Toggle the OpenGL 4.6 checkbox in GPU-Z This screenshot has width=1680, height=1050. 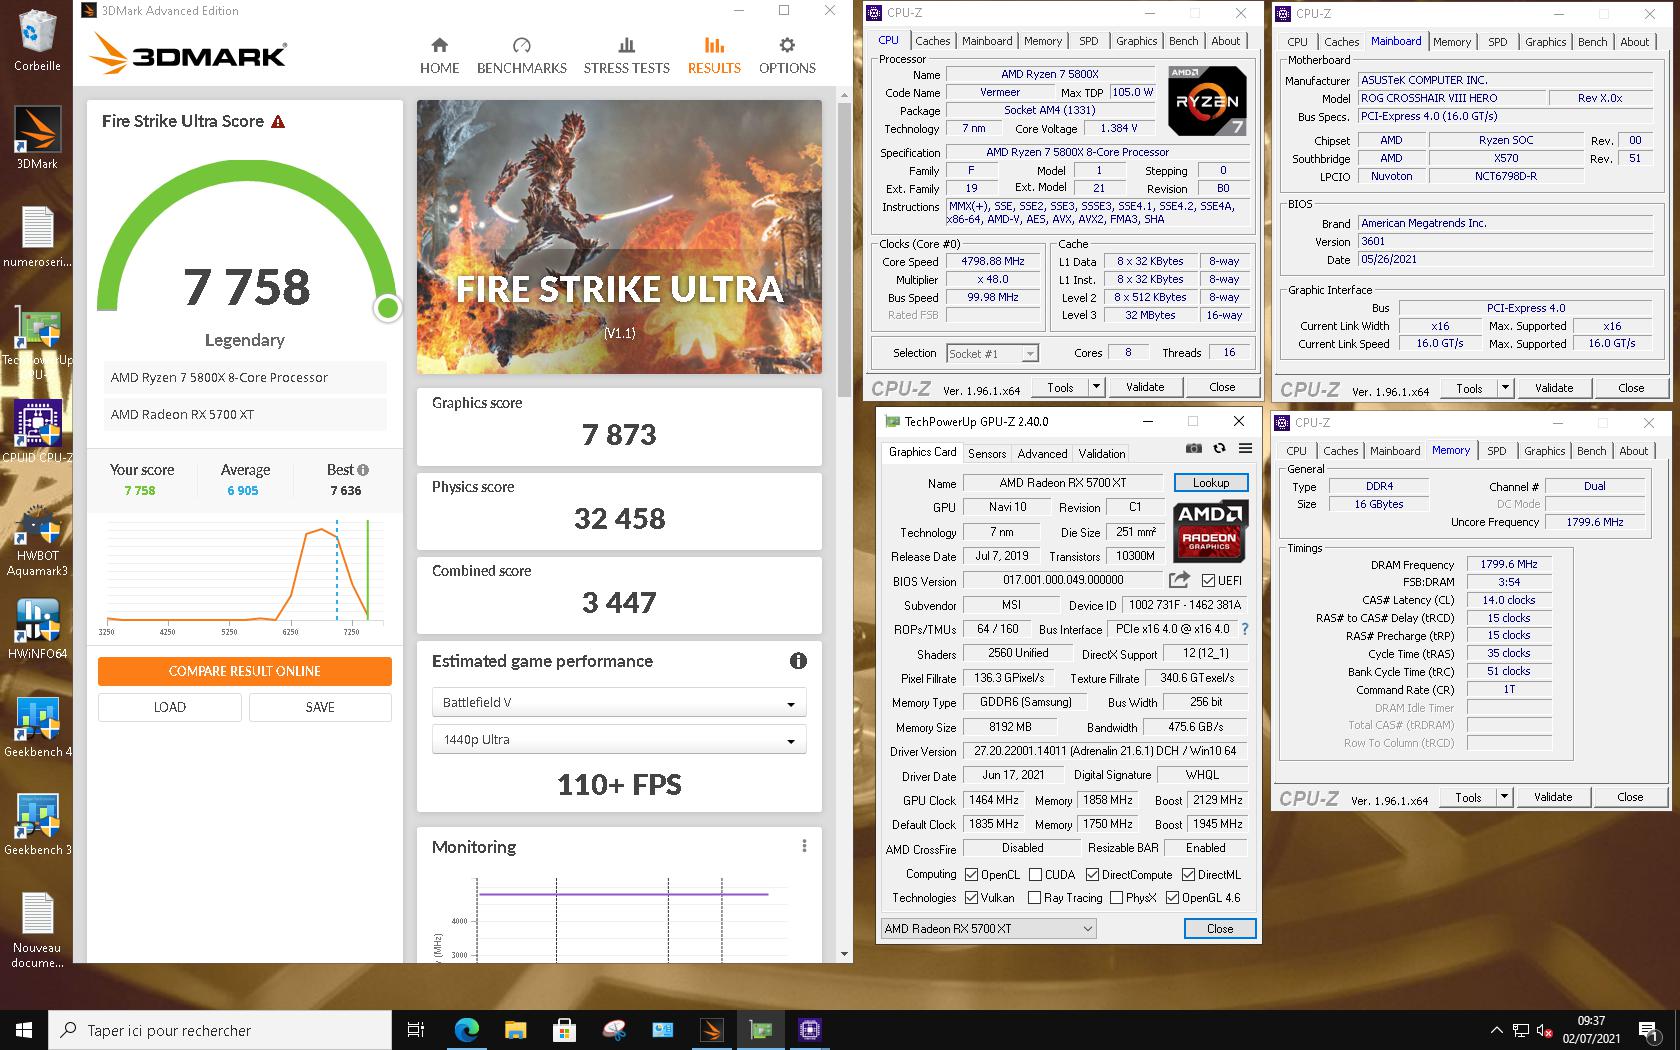(x=1172, y=898)
